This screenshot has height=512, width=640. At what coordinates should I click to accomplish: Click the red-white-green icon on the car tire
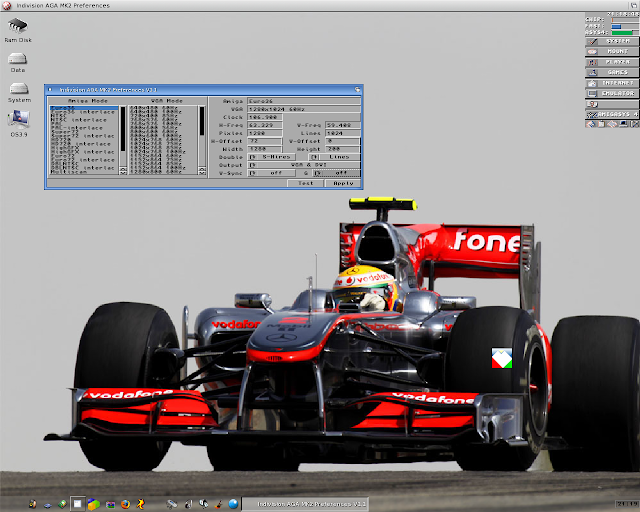(x=502, y=358)
